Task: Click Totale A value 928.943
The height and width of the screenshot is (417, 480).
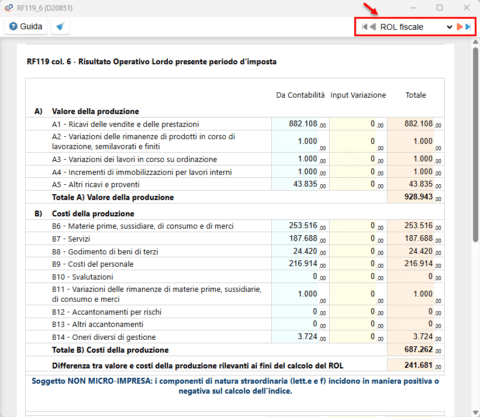Action: (418, 197)
